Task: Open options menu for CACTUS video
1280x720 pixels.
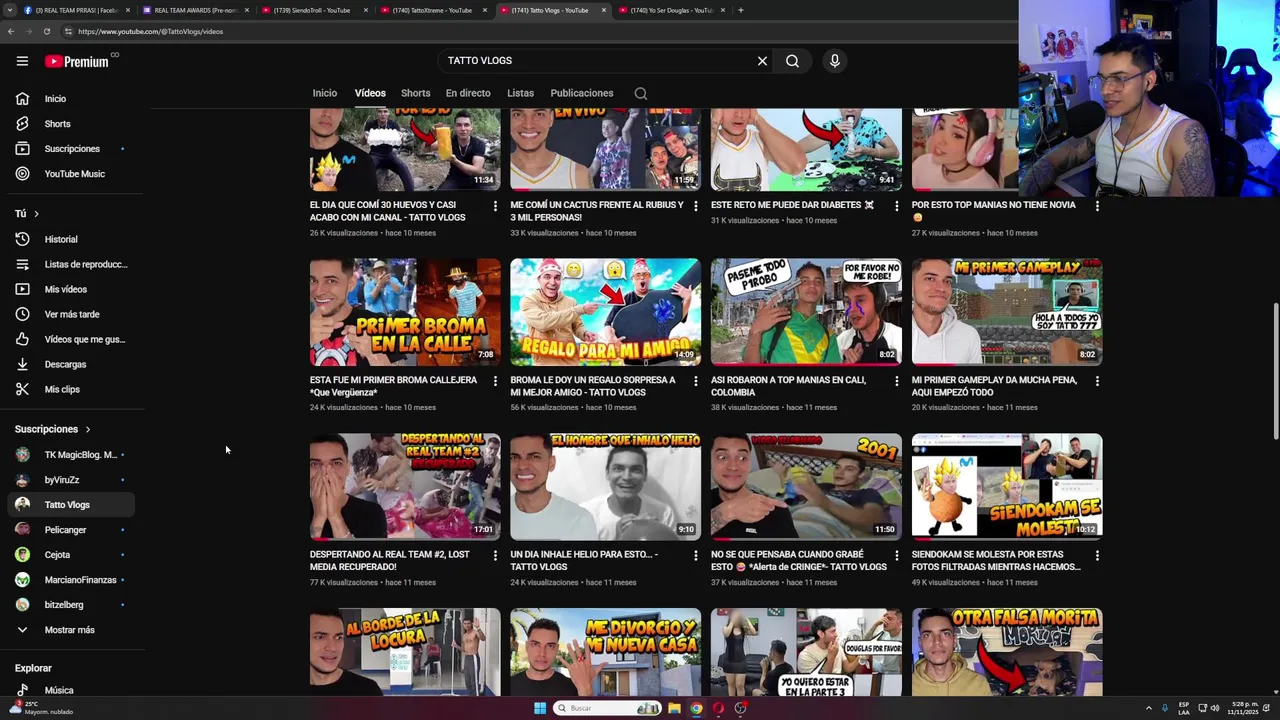Action: pyautogui.click(x=696, y=206)
